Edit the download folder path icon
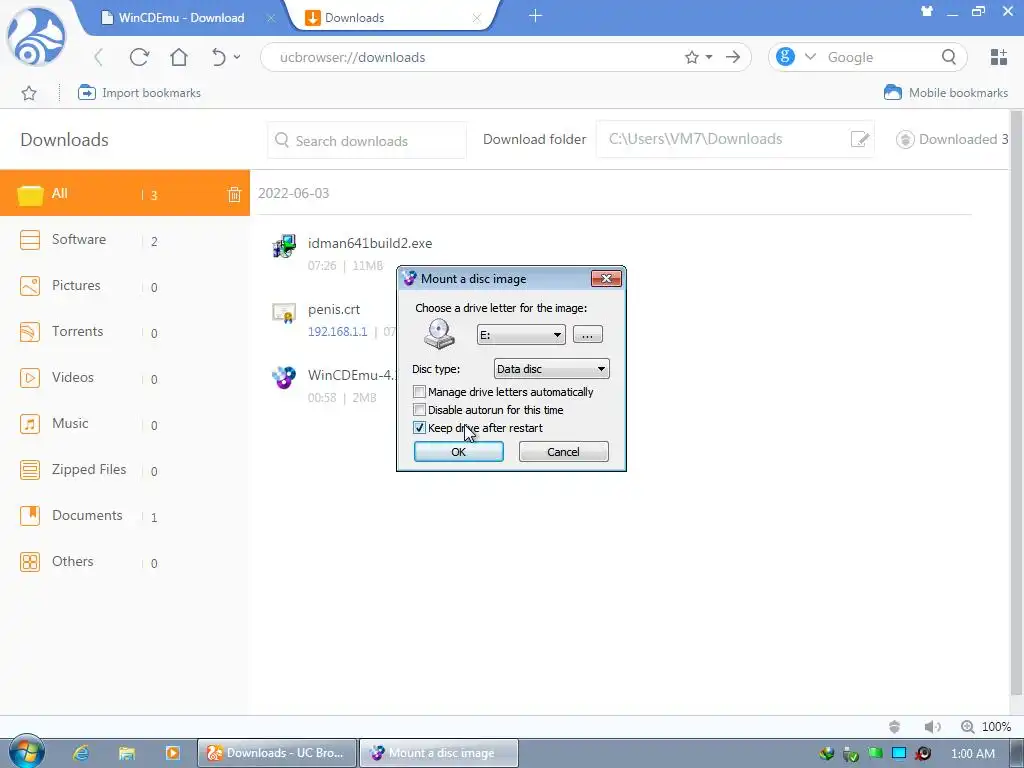Screen dimensions: 1024x768 pos(859,139)
